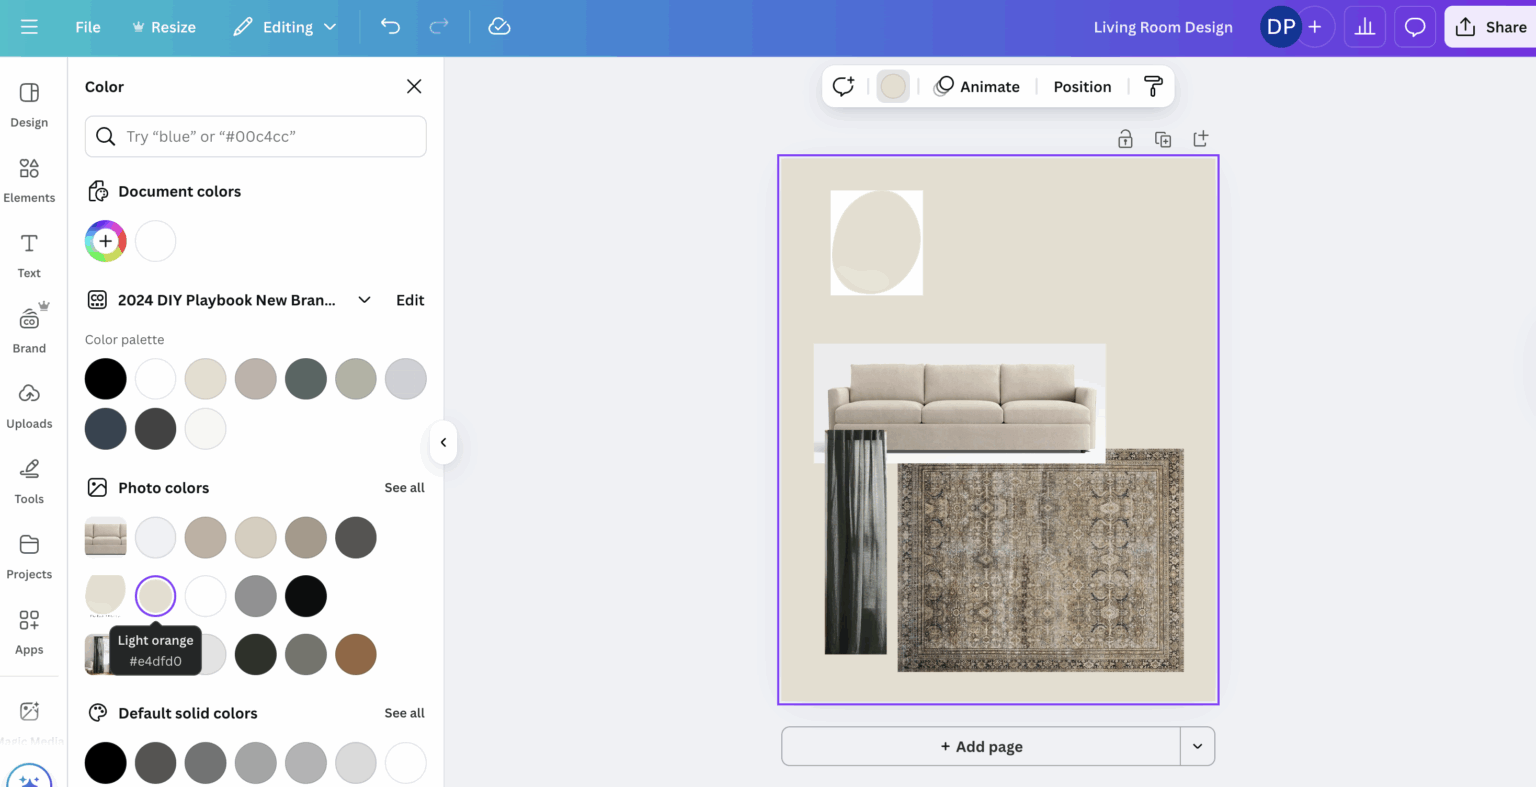Screen dimensions: 1536x787
Task: Open the Projects sidebar panel
Action: click(x=29, y=556)
